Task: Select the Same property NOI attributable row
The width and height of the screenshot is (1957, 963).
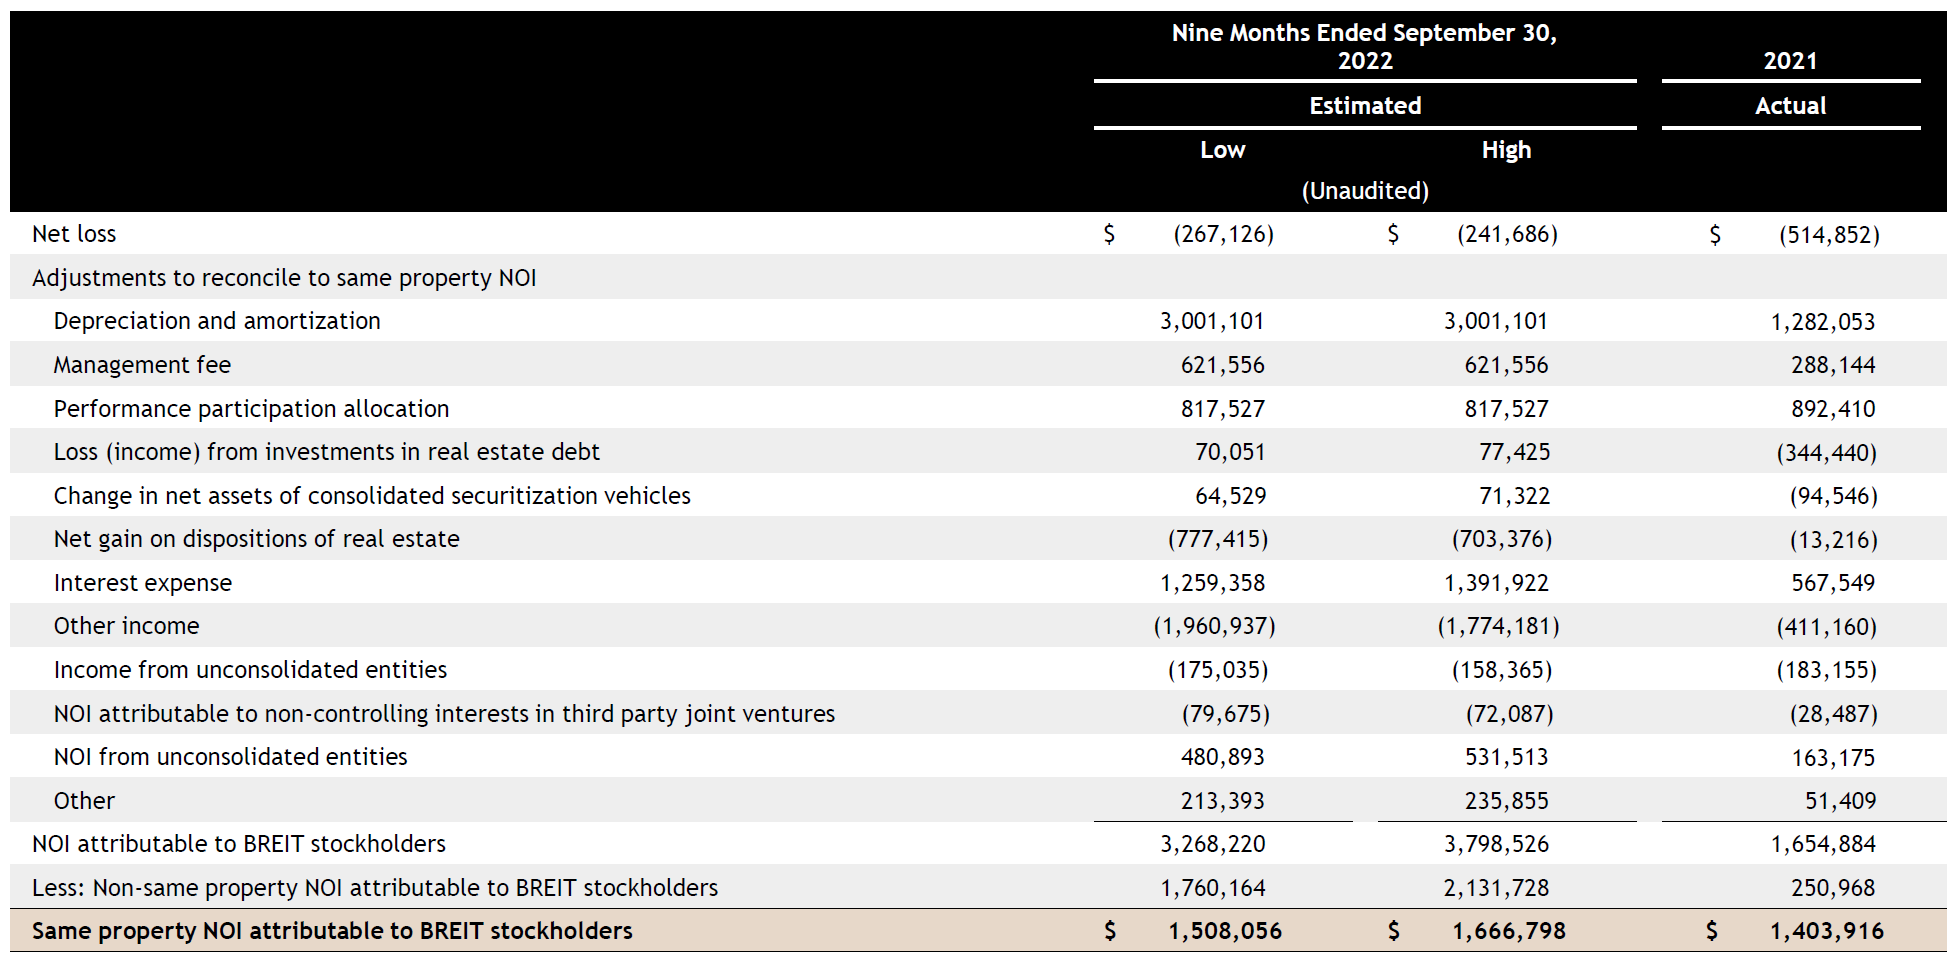Action: tap(331, 930)
